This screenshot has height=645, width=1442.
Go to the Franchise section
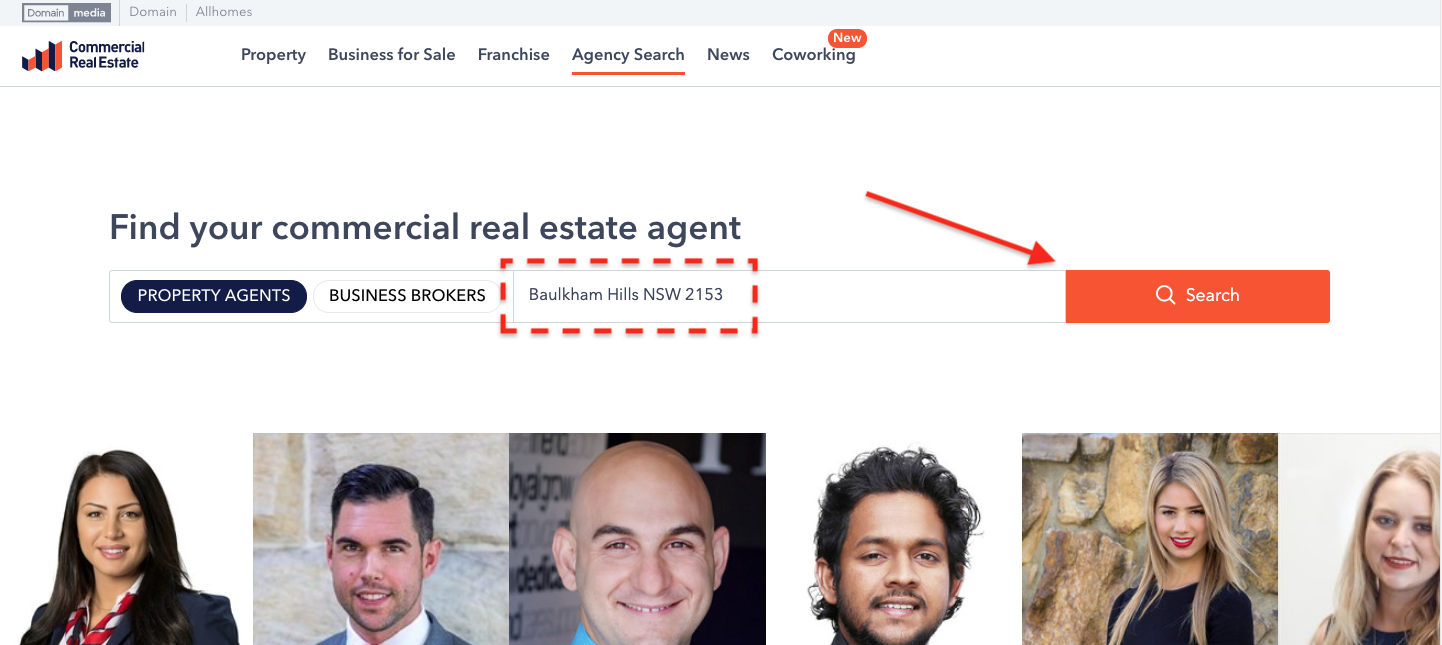(x=513, y=55)
